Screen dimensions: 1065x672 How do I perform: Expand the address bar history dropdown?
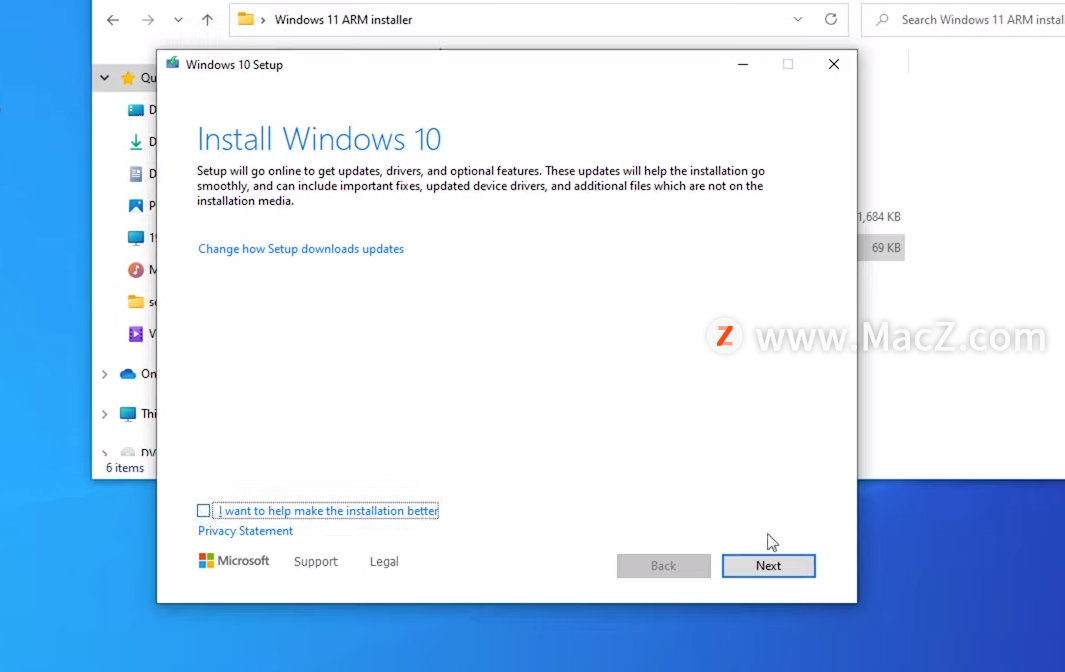pos(798,20)
